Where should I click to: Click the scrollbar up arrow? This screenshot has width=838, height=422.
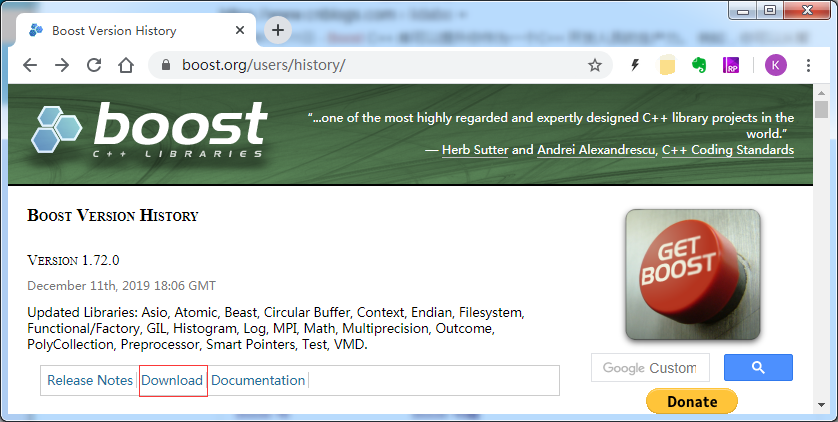tap(821, 93)
